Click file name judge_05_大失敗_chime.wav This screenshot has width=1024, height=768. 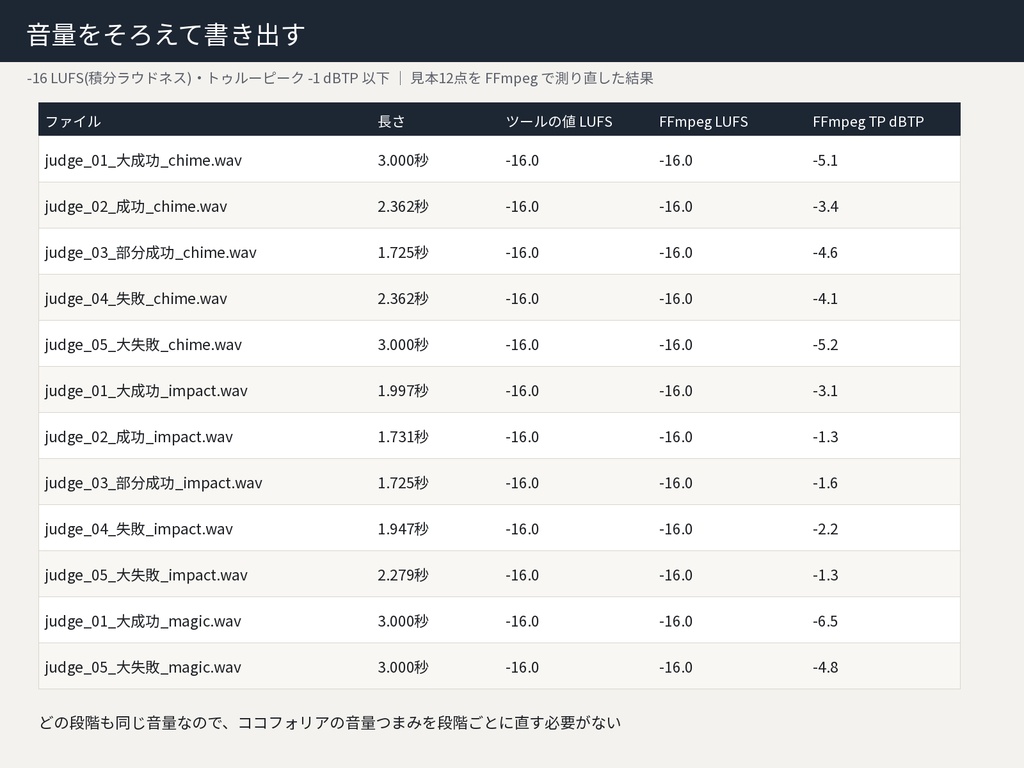[x=143, y=345]
